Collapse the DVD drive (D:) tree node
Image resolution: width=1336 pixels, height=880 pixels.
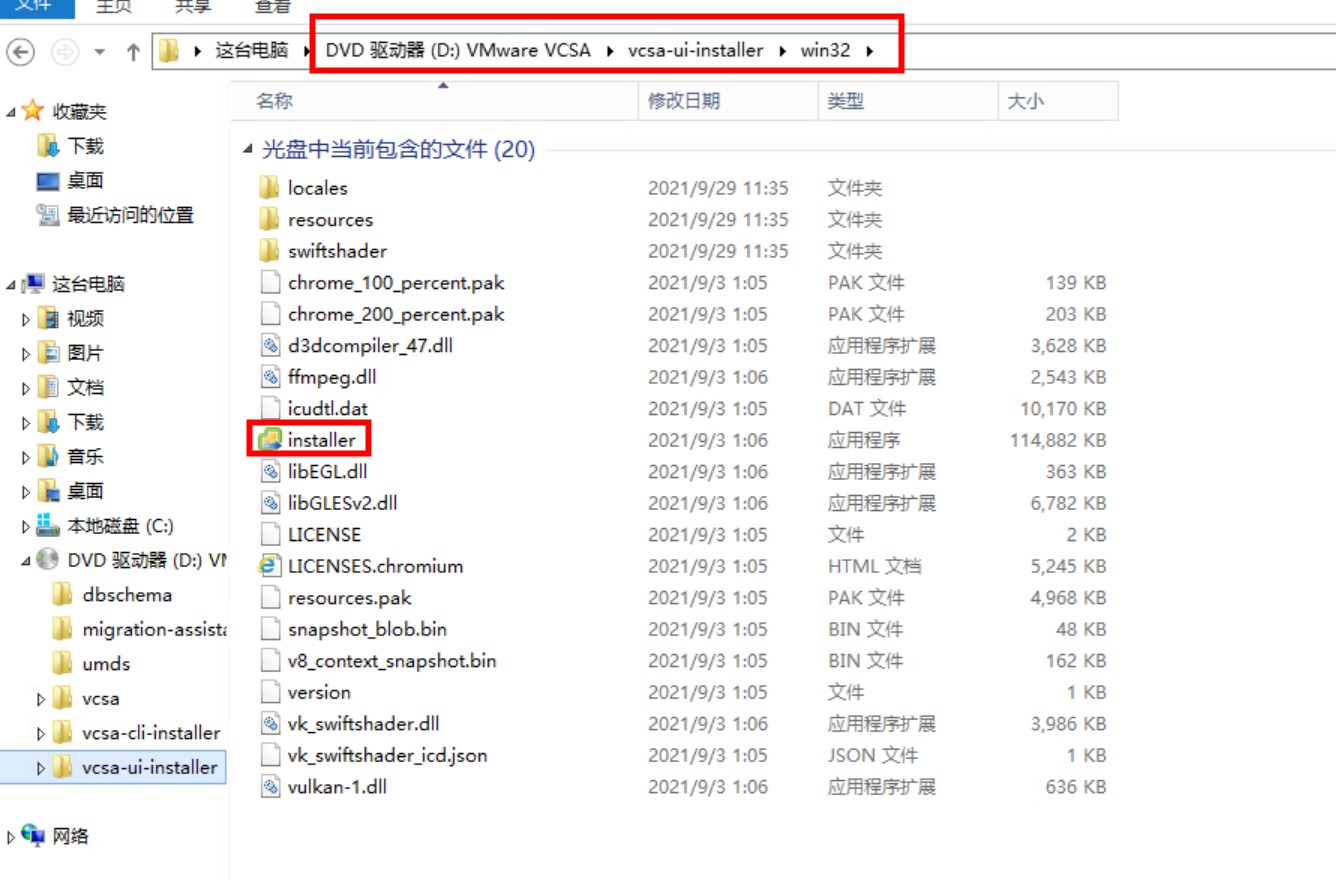pos(25,561)
